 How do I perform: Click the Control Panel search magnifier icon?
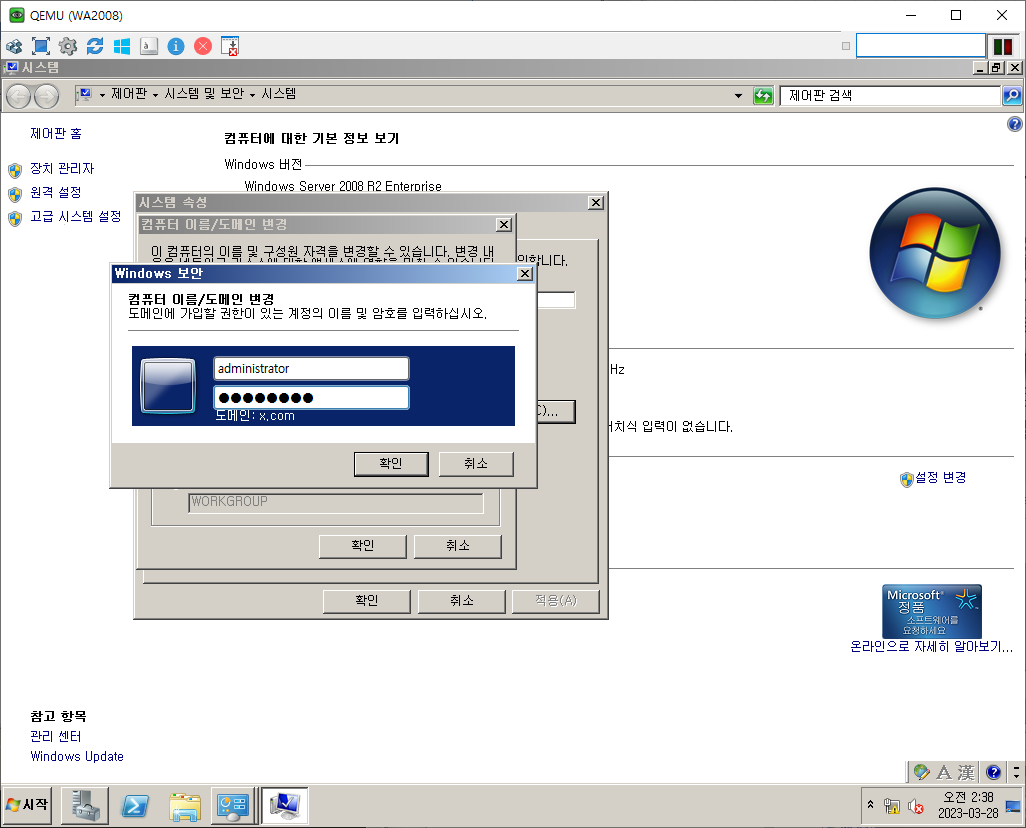coord(1012,96)
